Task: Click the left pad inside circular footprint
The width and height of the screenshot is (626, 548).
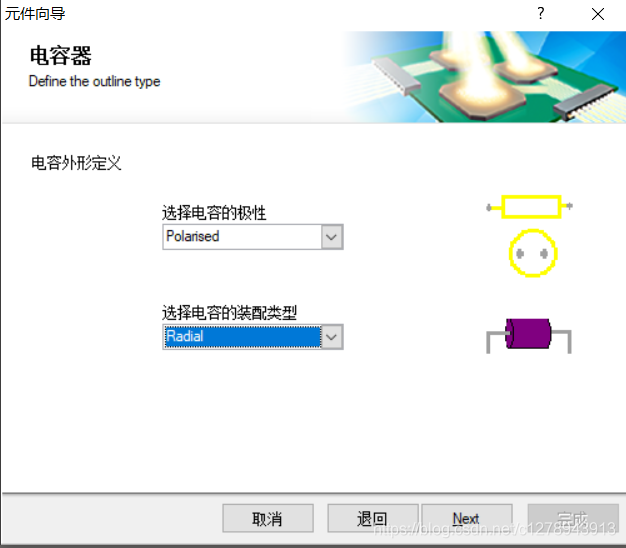Action: pyautogui.click(x=520, y=253)
